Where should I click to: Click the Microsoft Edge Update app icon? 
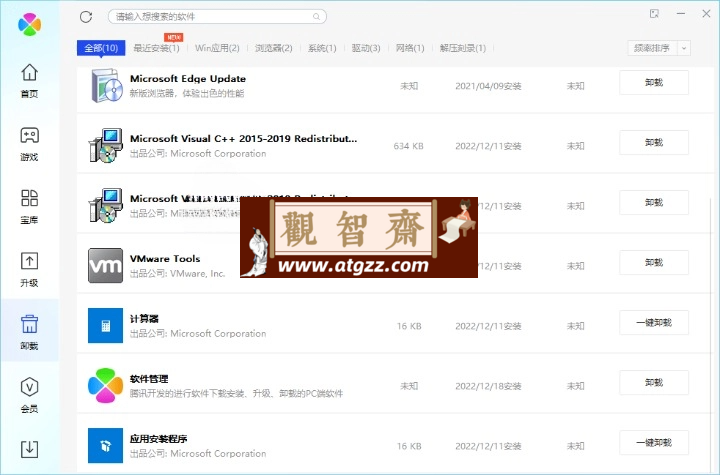106,85
